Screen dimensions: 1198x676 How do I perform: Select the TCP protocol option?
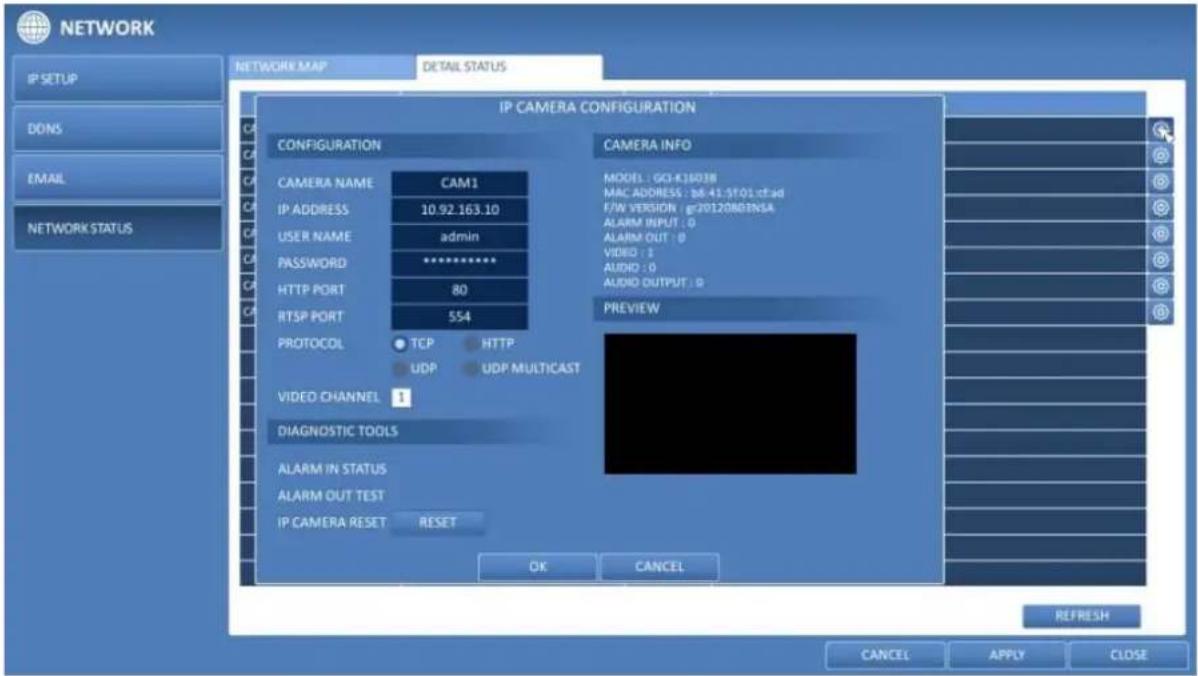tap(400, 344)
